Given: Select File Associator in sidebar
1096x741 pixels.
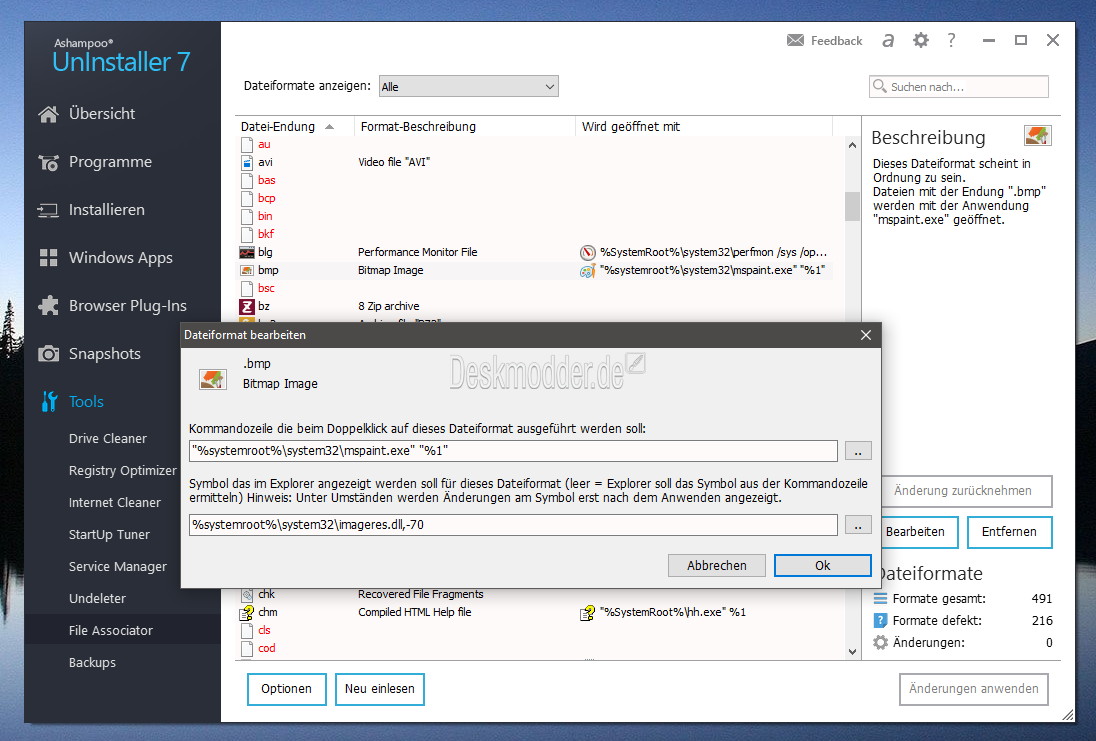Looking at the screenshot, I should pos(123,631).
